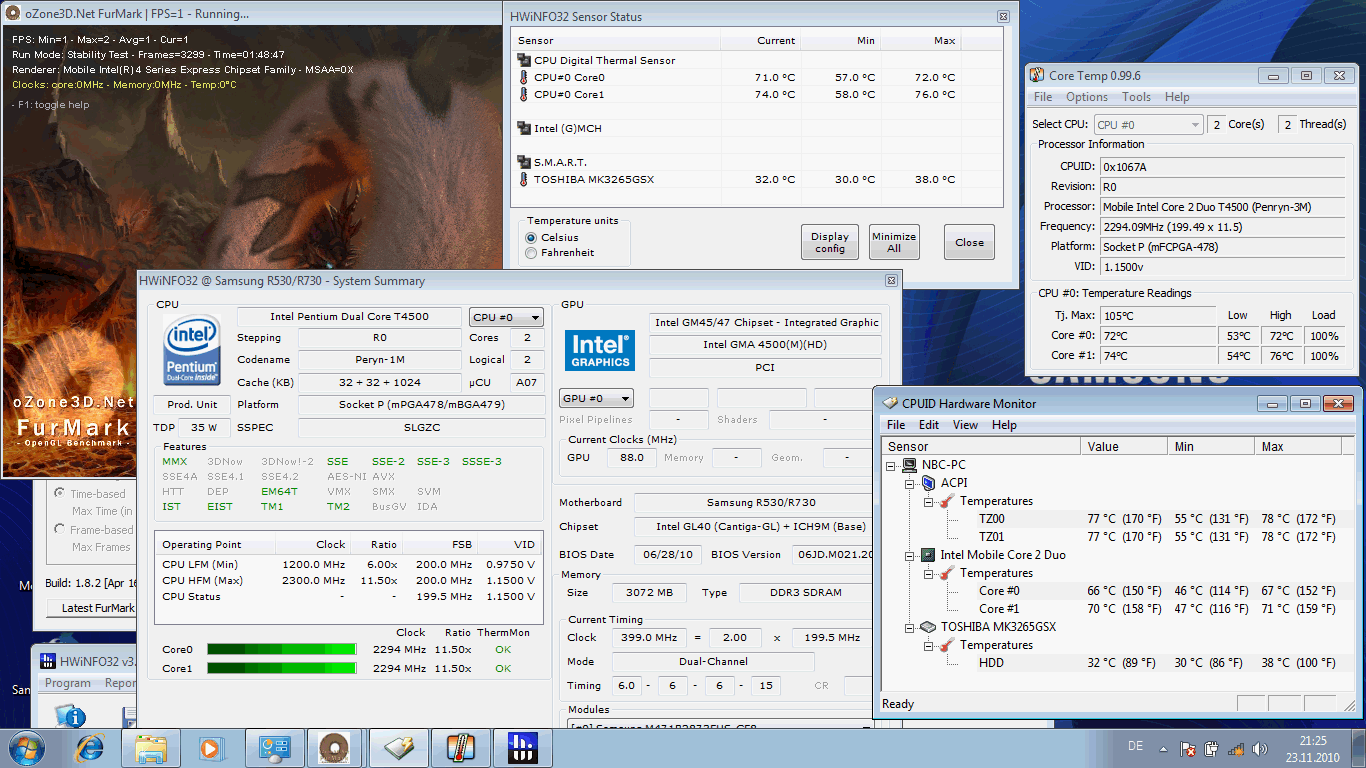1366x768 pixels.
Task: Click FurMark window title bar icon
Action: click(x=12, y=14)
